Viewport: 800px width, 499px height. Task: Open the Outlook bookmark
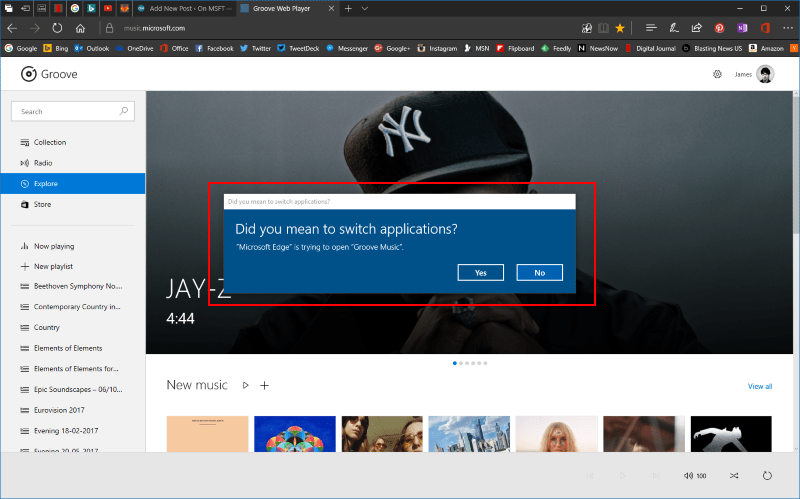[92, 48]
